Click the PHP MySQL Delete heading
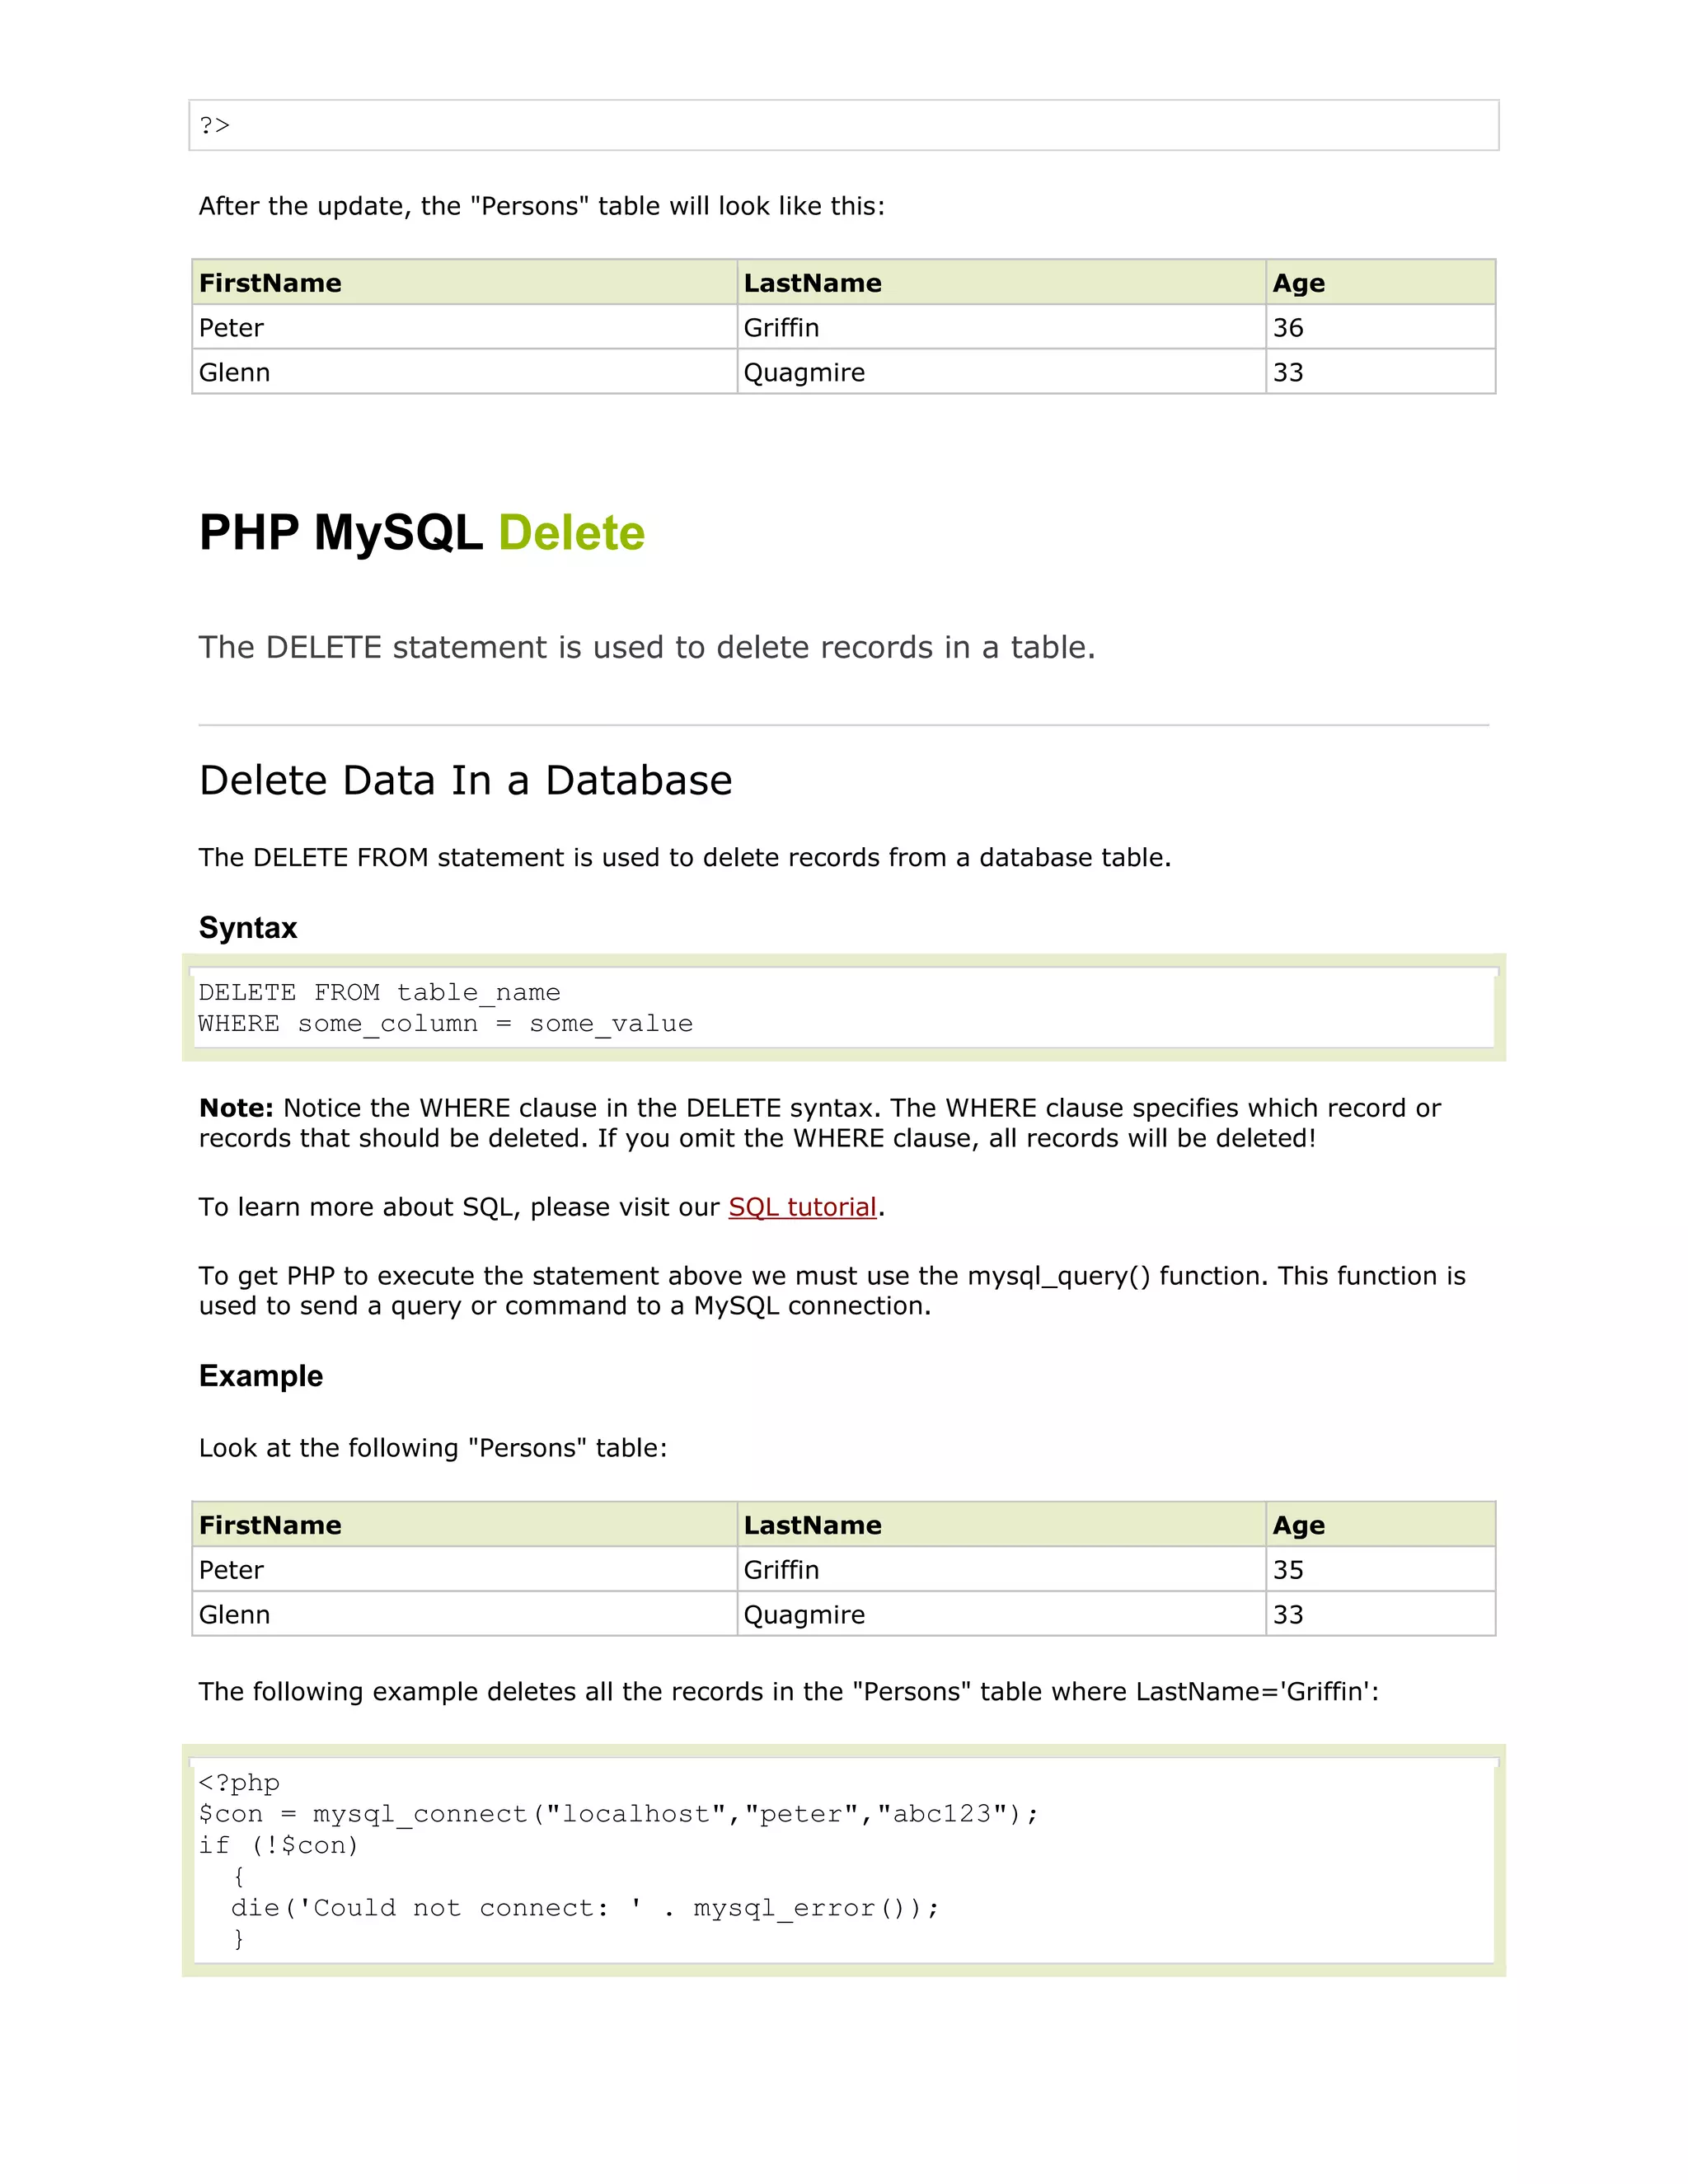1688x2184 pixels. (422, 532)
